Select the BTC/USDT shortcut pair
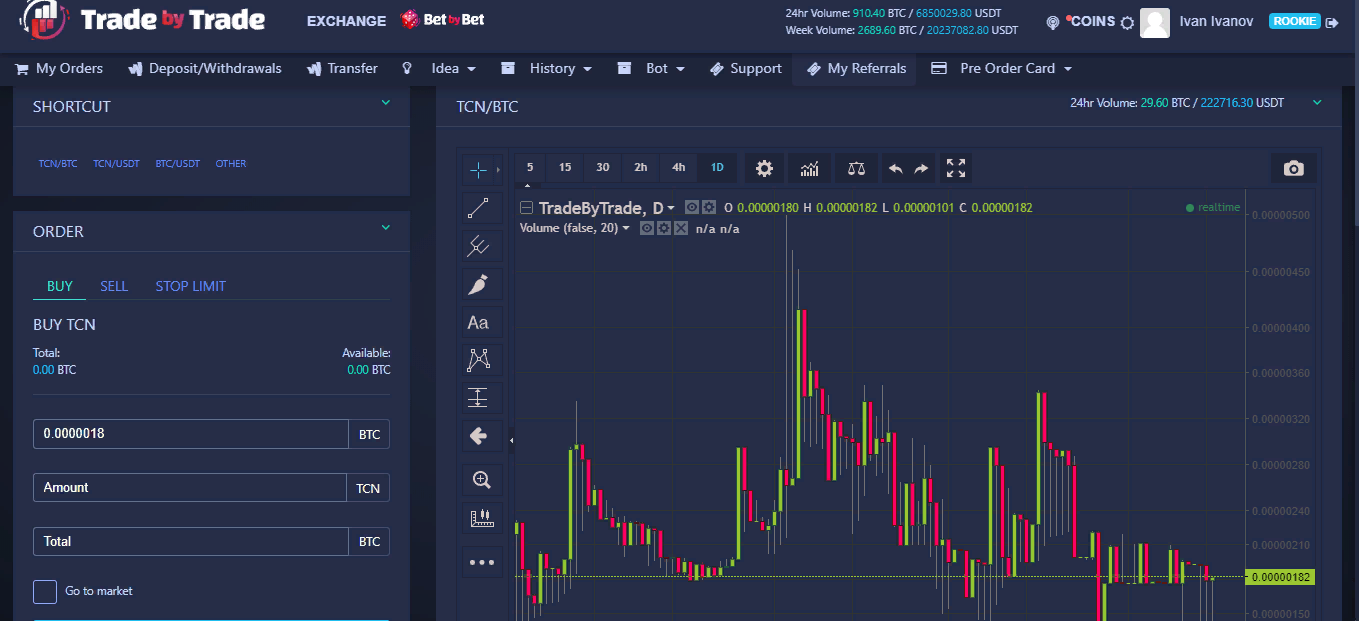The width and height of the screenshot is (1359, 621). tap(177, 163)
